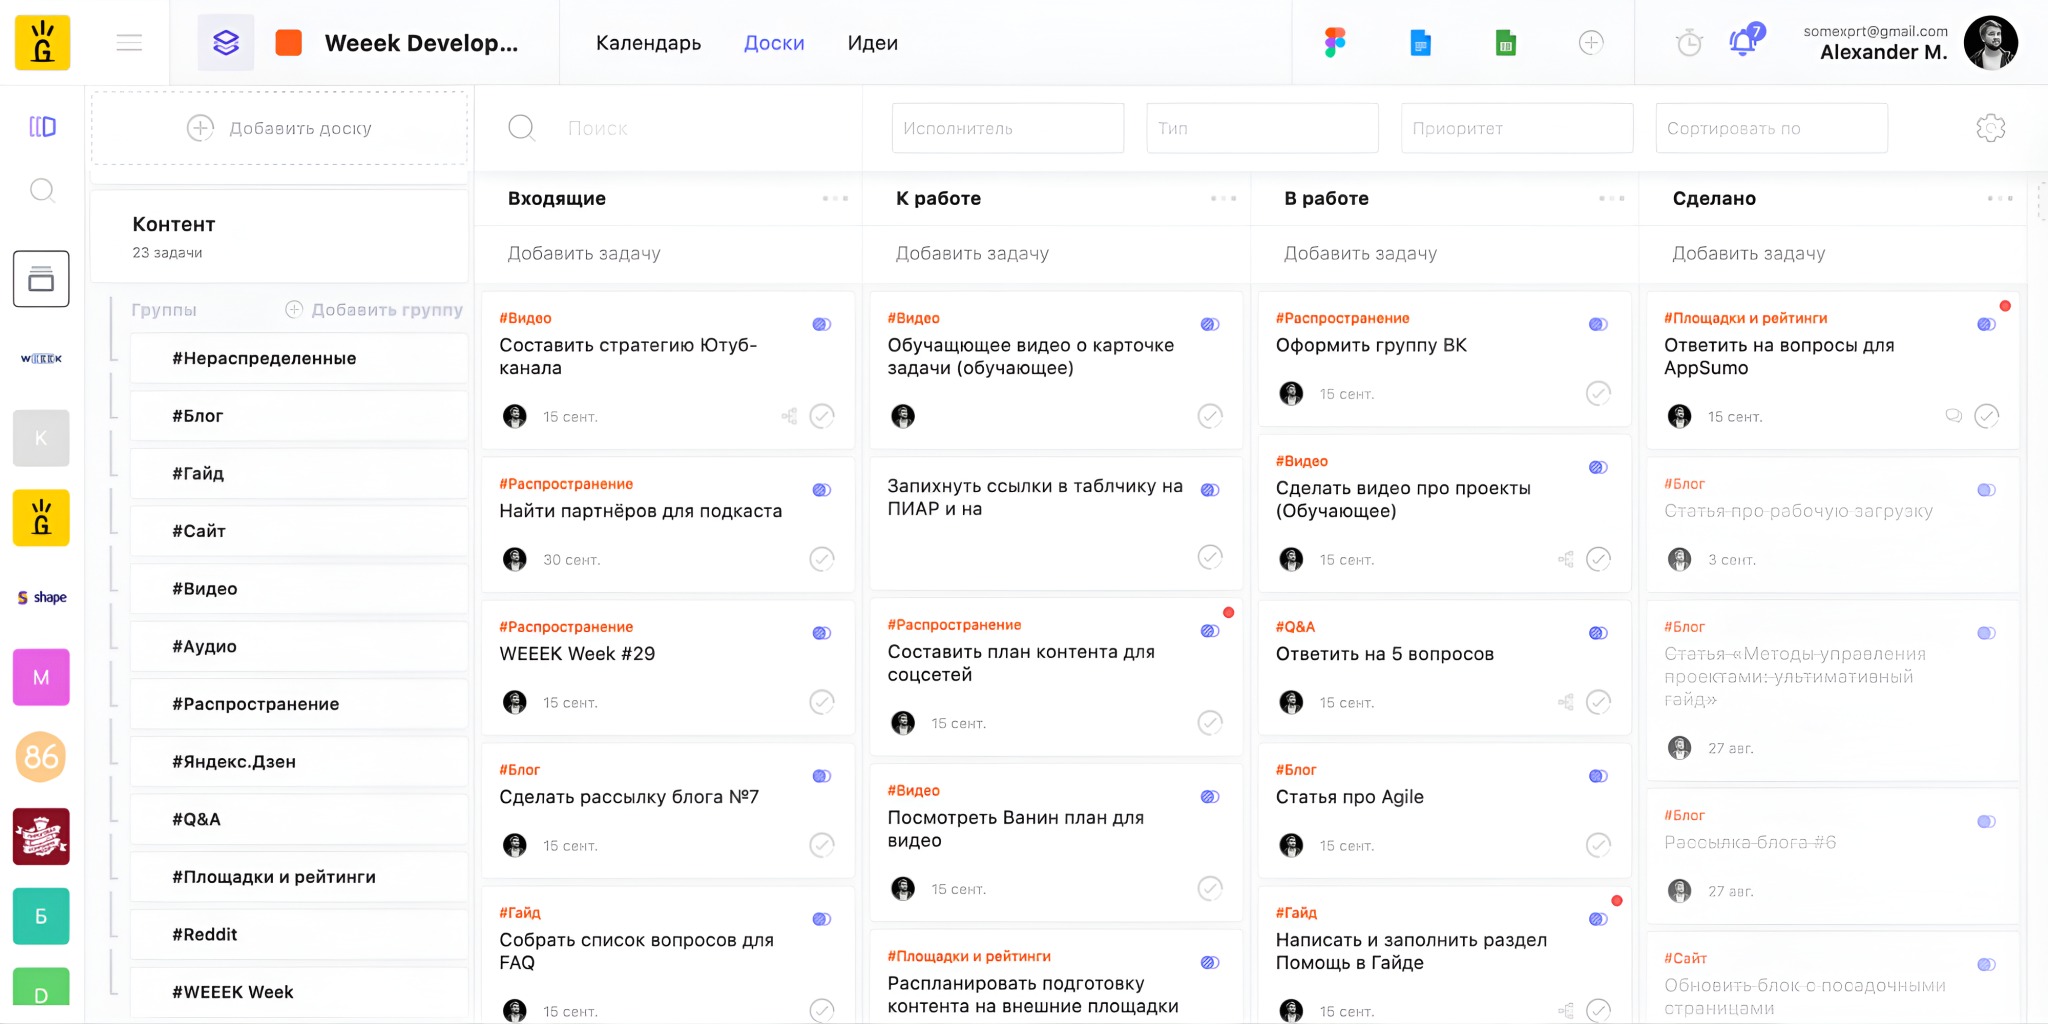Open the hamburger menu
Image resolution: width=2048 pixels, height=1024 pixels.
point(129,43)
